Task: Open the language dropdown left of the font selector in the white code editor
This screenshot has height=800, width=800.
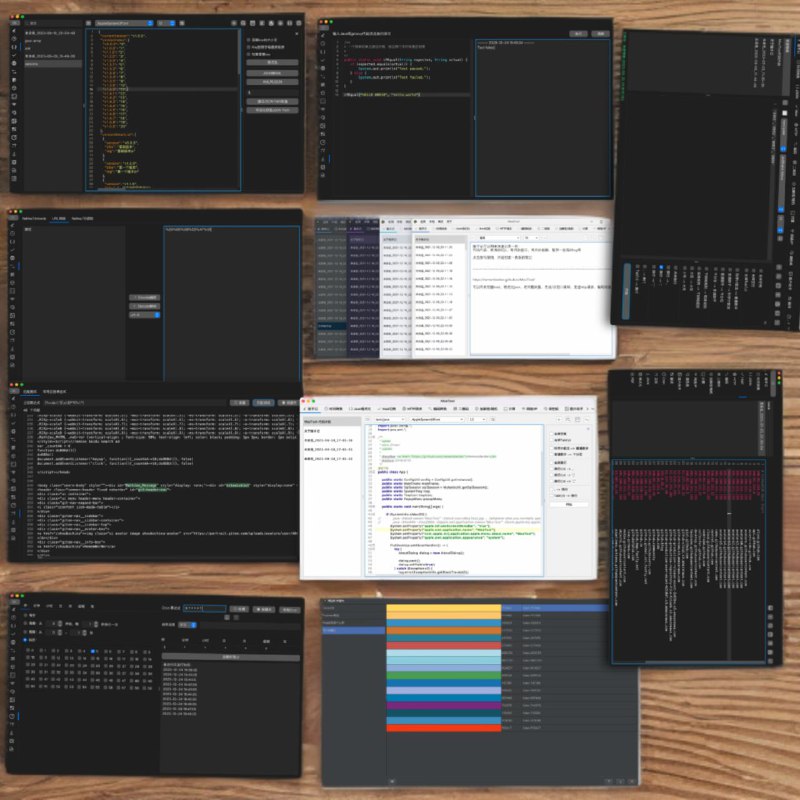Action: click(x=390, y=419)
